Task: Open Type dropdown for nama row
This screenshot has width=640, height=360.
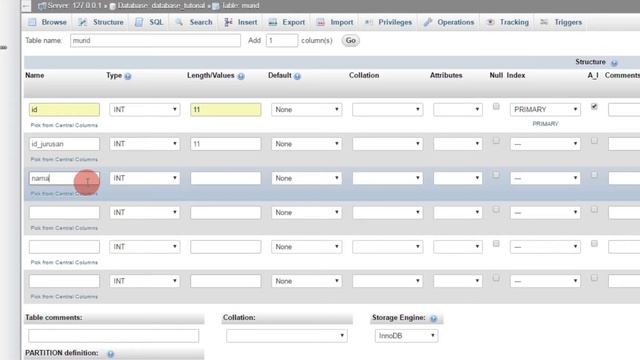Action: point(145,178)
